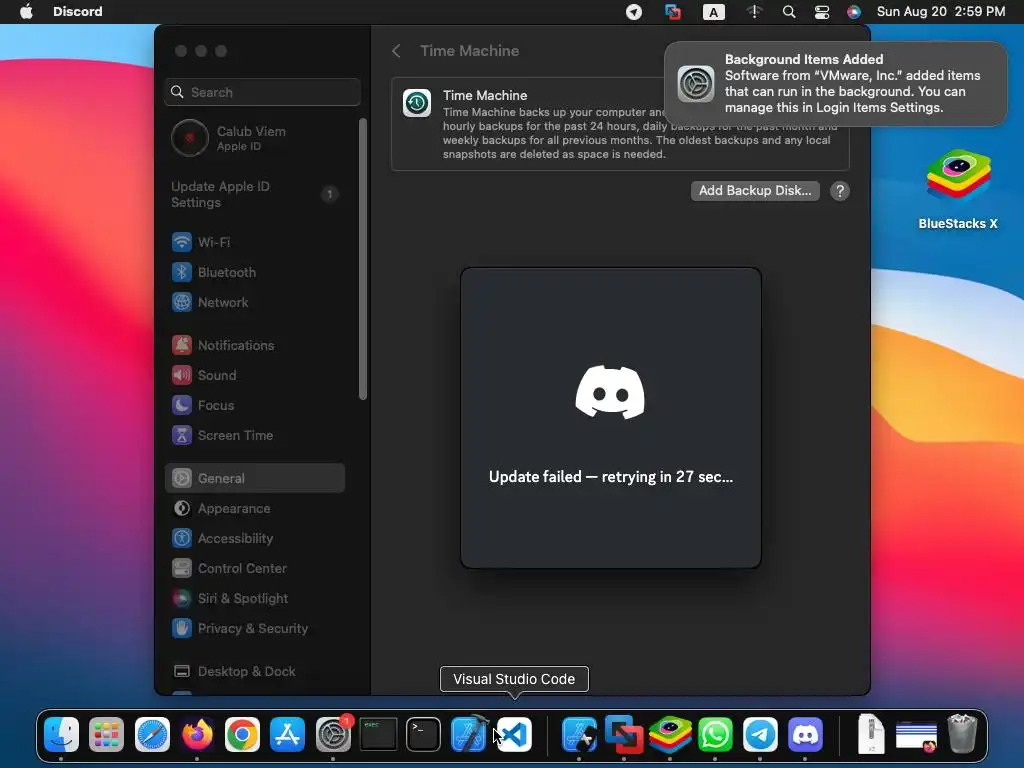The image size is (1024, 768).
Task: Open Telegram from the Dock
Action: (760, 735)
